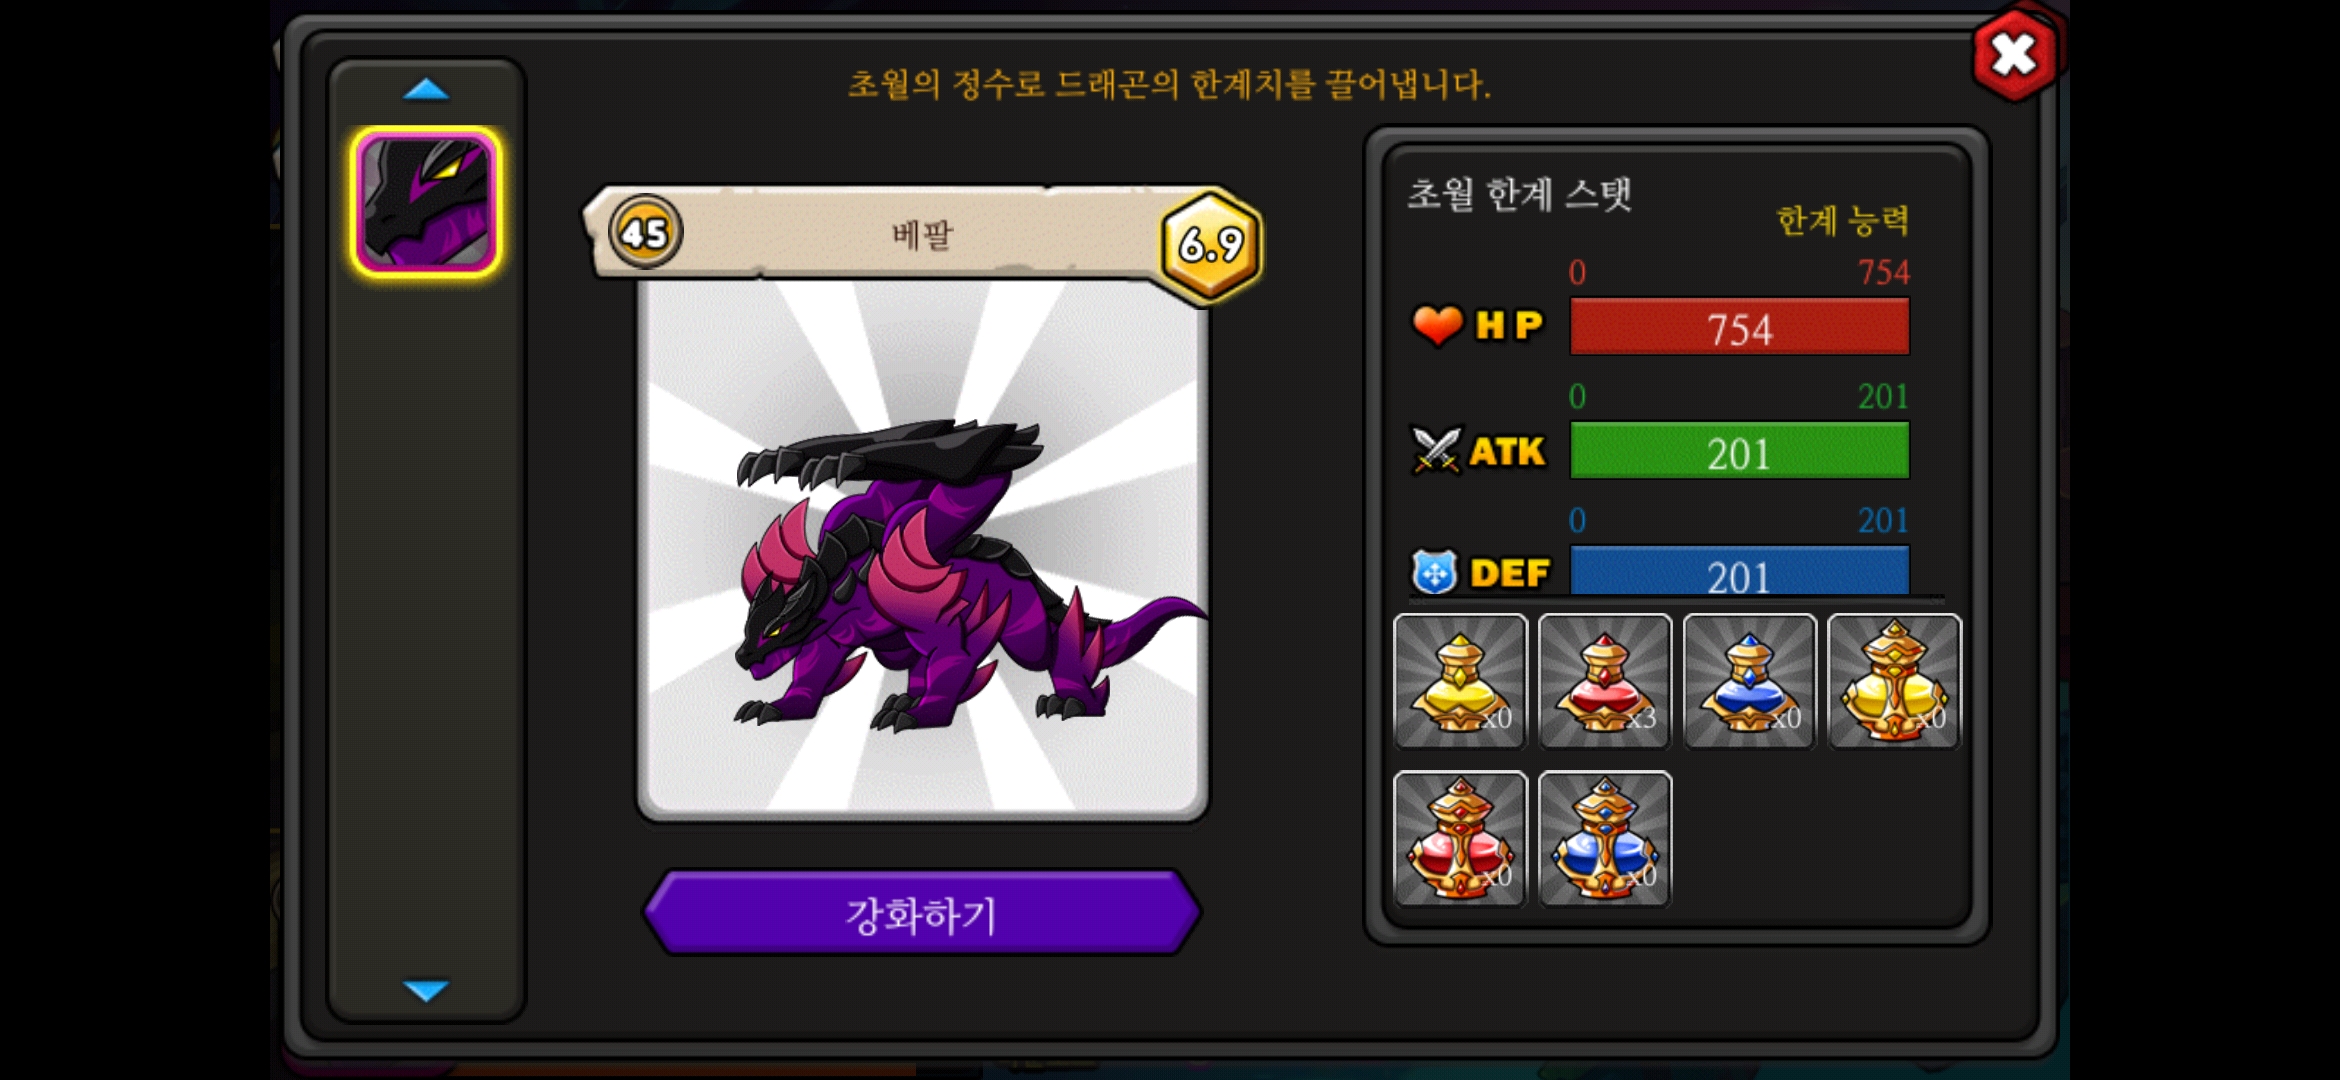
Task: Click the blue DEF bar showing 201
Action: pyautogui.click(x=1740, y=571)
